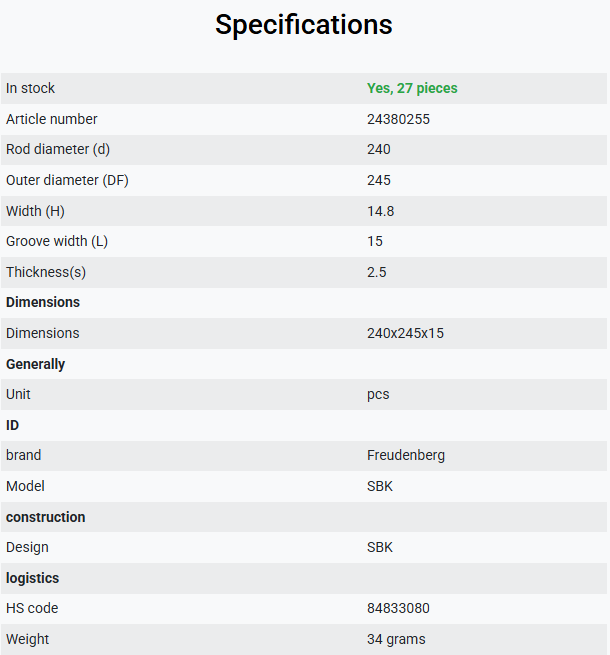Viewport: 610px width, 655px height.
Task: Select dimensions value 240x245x15
Action: [x=405, y=333]
